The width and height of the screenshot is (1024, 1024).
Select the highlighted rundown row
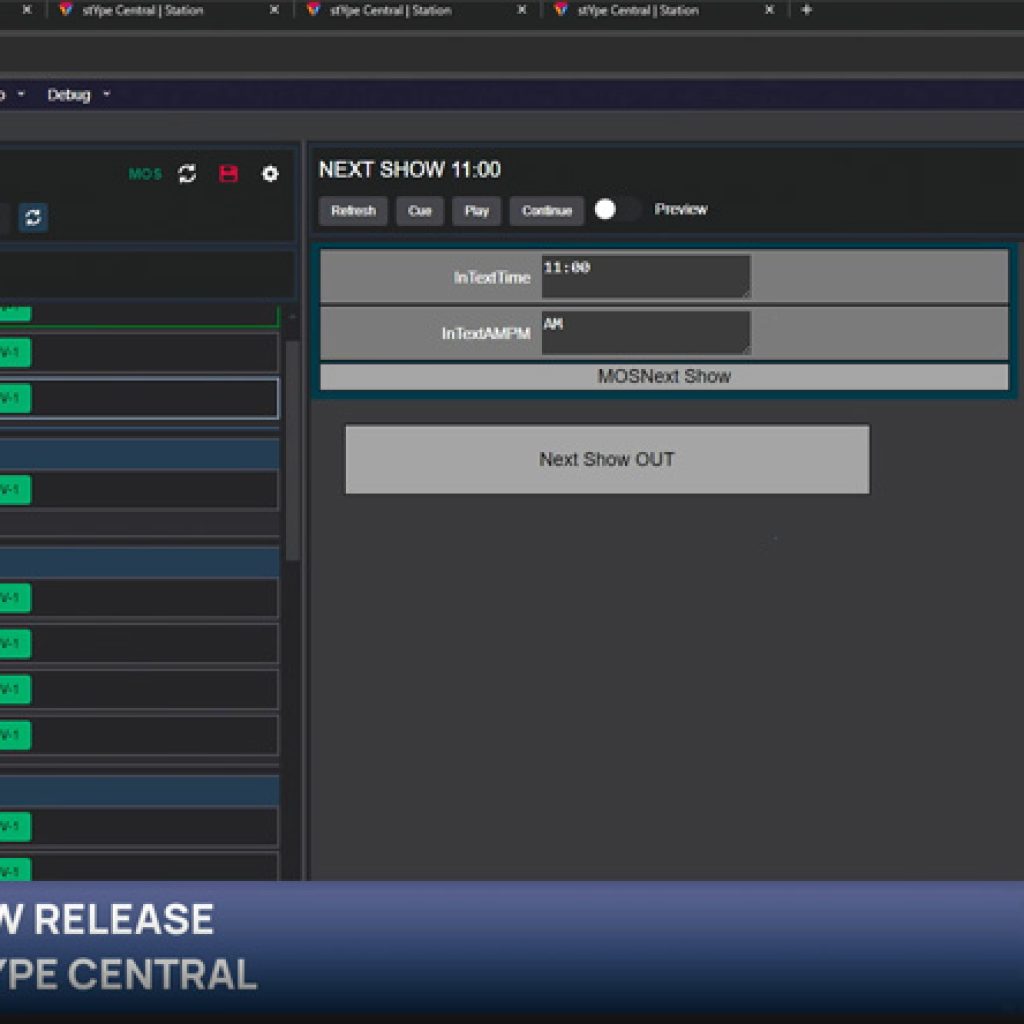click(138, 398)
